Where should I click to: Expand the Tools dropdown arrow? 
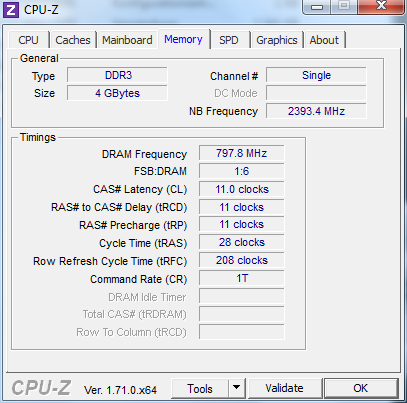click(237, 388)
